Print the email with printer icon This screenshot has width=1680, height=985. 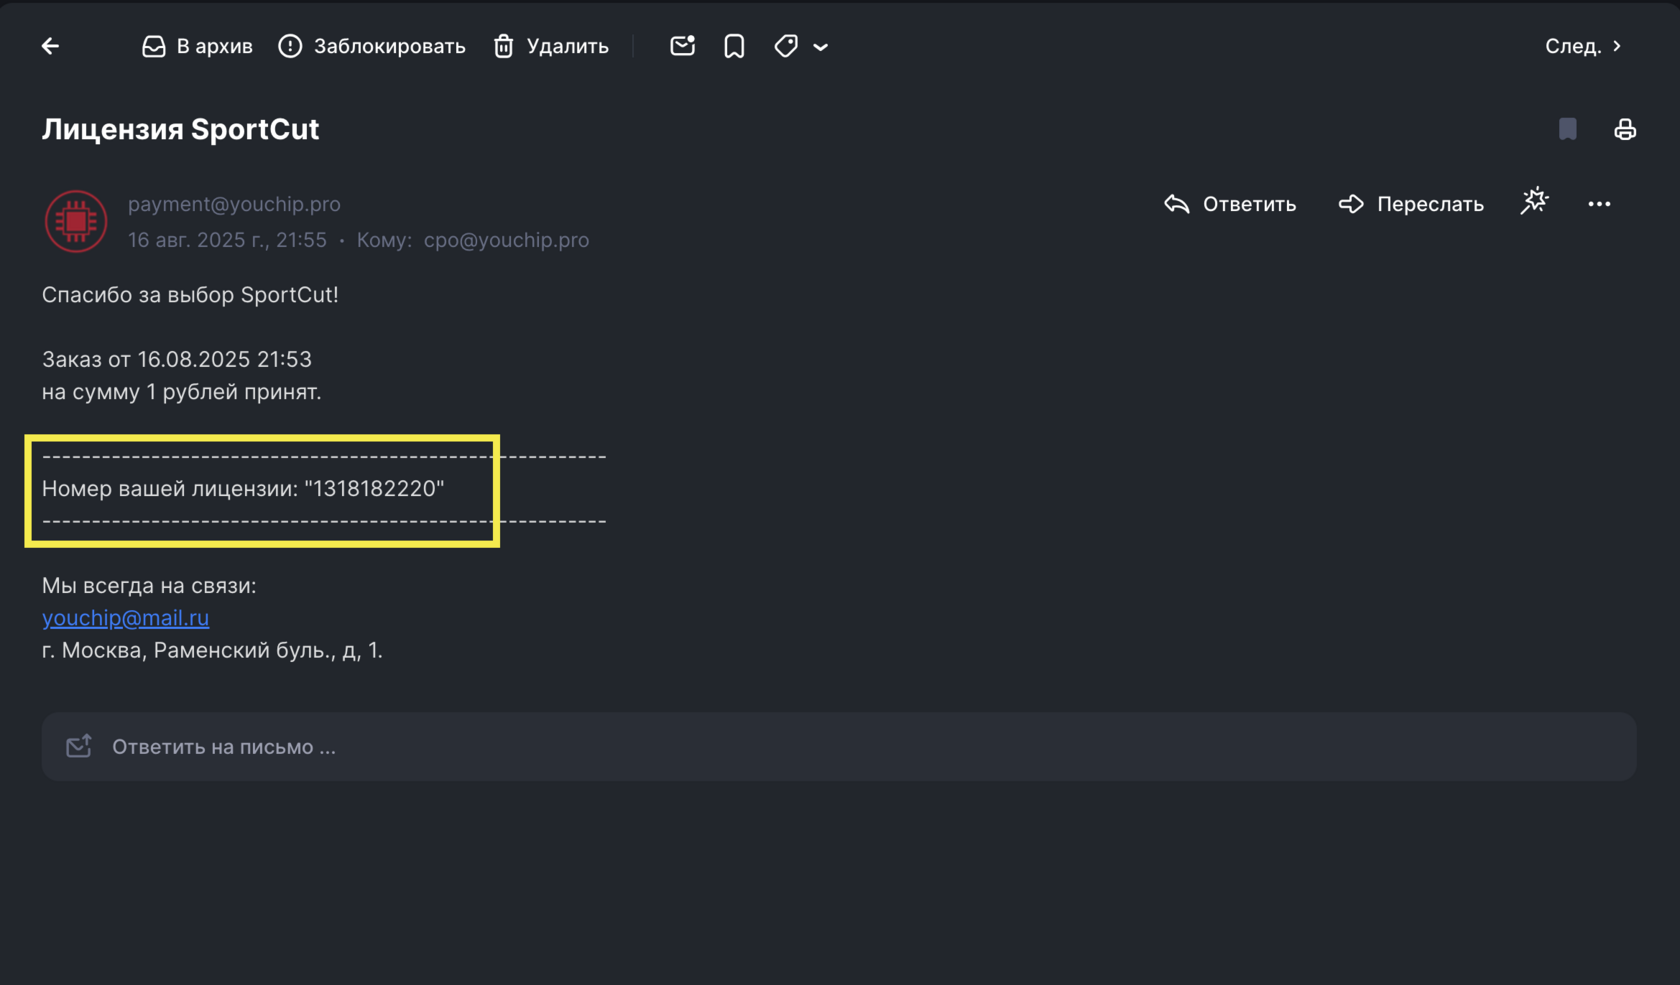point(1625,129)
